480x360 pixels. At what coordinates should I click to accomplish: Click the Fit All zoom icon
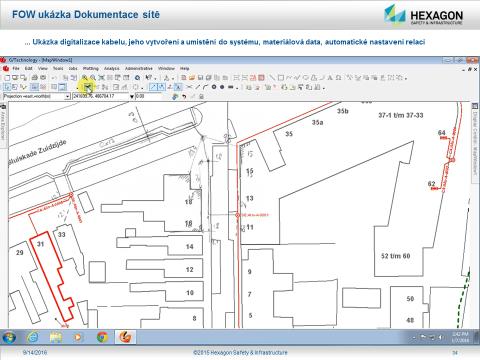point(101,78)
